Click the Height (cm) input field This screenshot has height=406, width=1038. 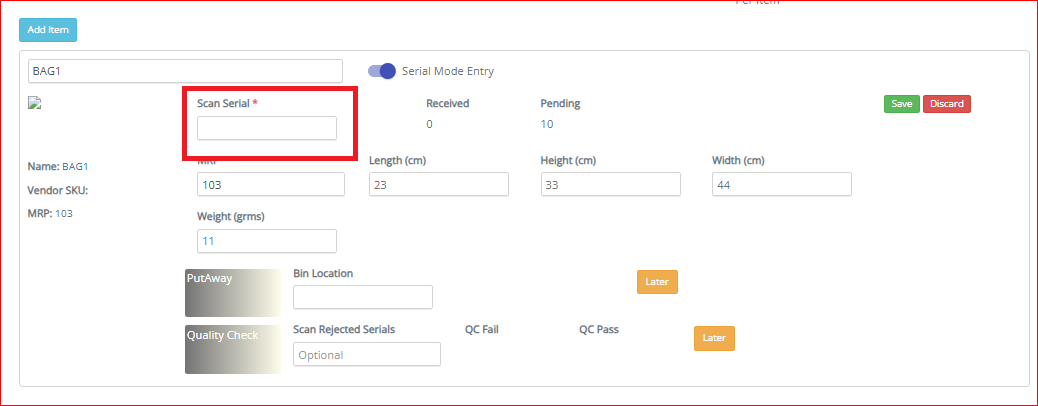click(610, 184)
